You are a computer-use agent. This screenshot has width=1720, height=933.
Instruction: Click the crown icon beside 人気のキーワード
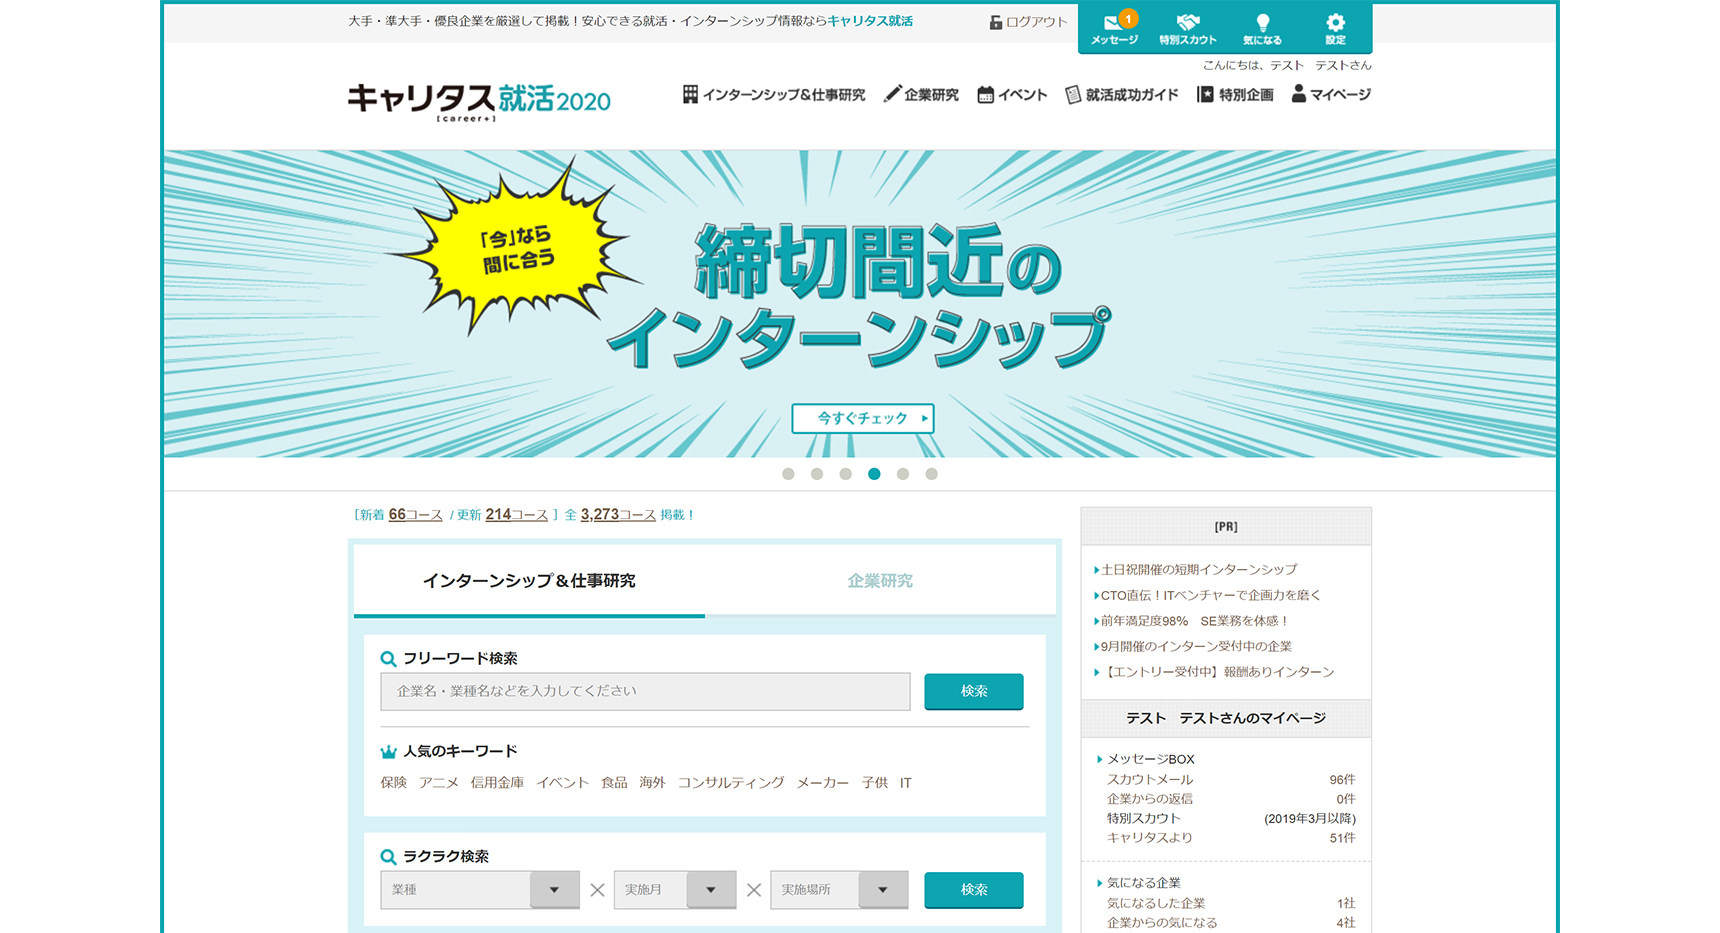388,752
